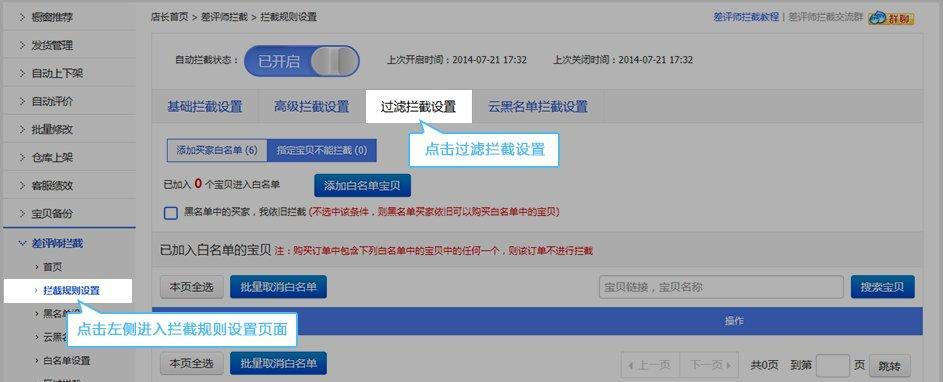Focus the 宝贝链接，宝贝名称 search field

[x=721, y=287]
